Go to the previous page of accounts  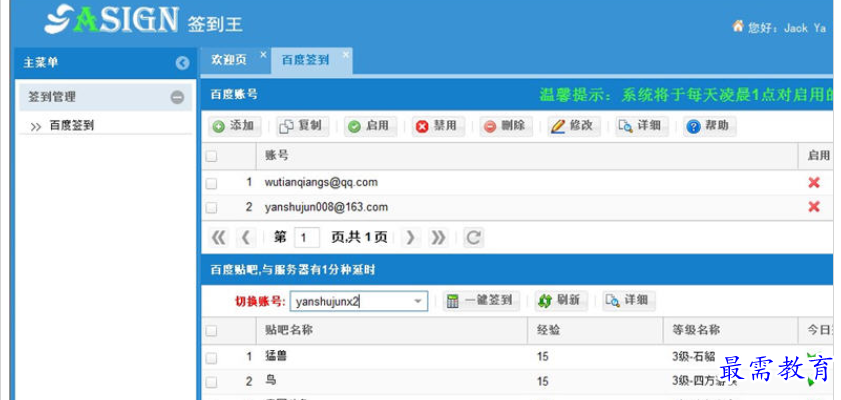(246, 238)
